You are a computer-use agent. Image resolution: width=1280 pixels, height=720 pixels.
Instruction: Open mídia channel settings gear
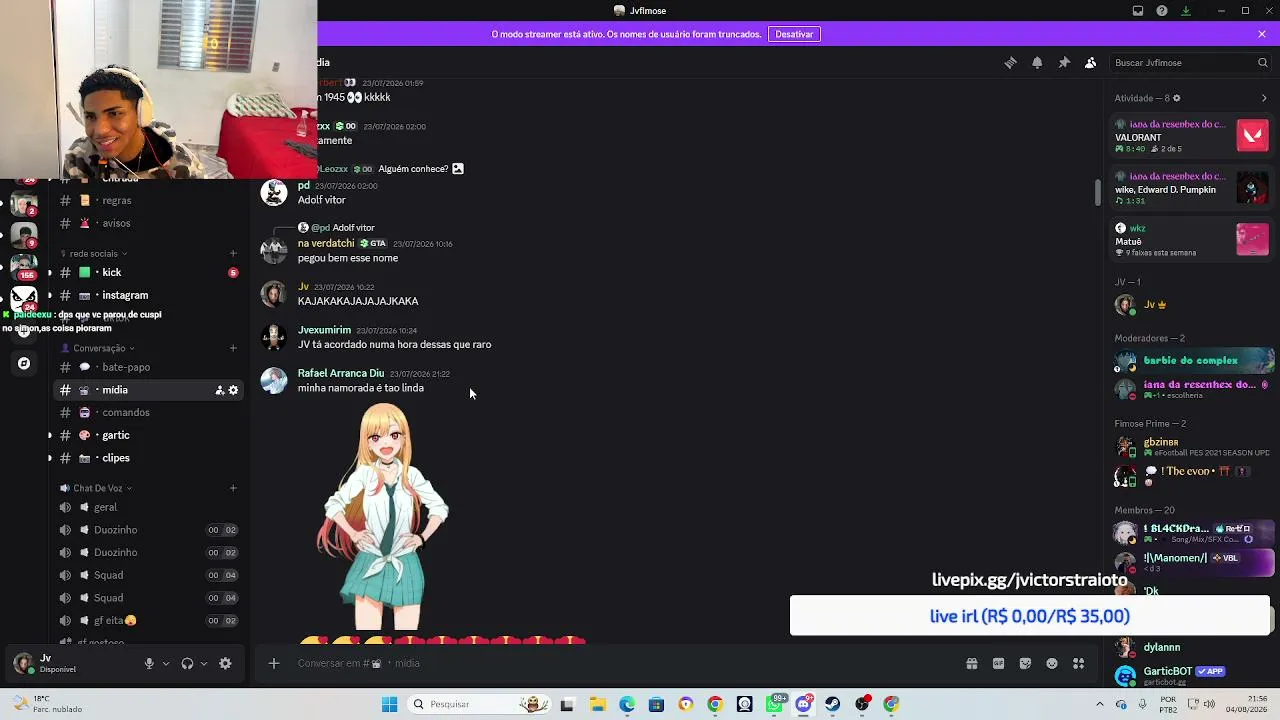[233, 390]
